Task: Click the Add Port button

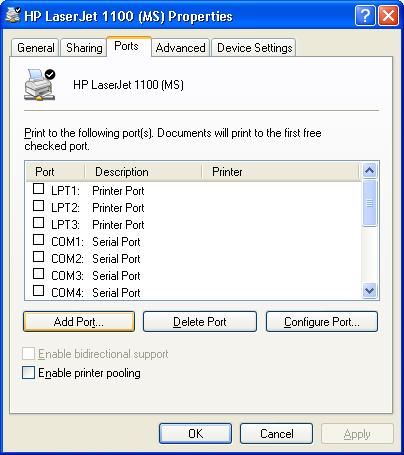Action: click(x=79, y=322)
